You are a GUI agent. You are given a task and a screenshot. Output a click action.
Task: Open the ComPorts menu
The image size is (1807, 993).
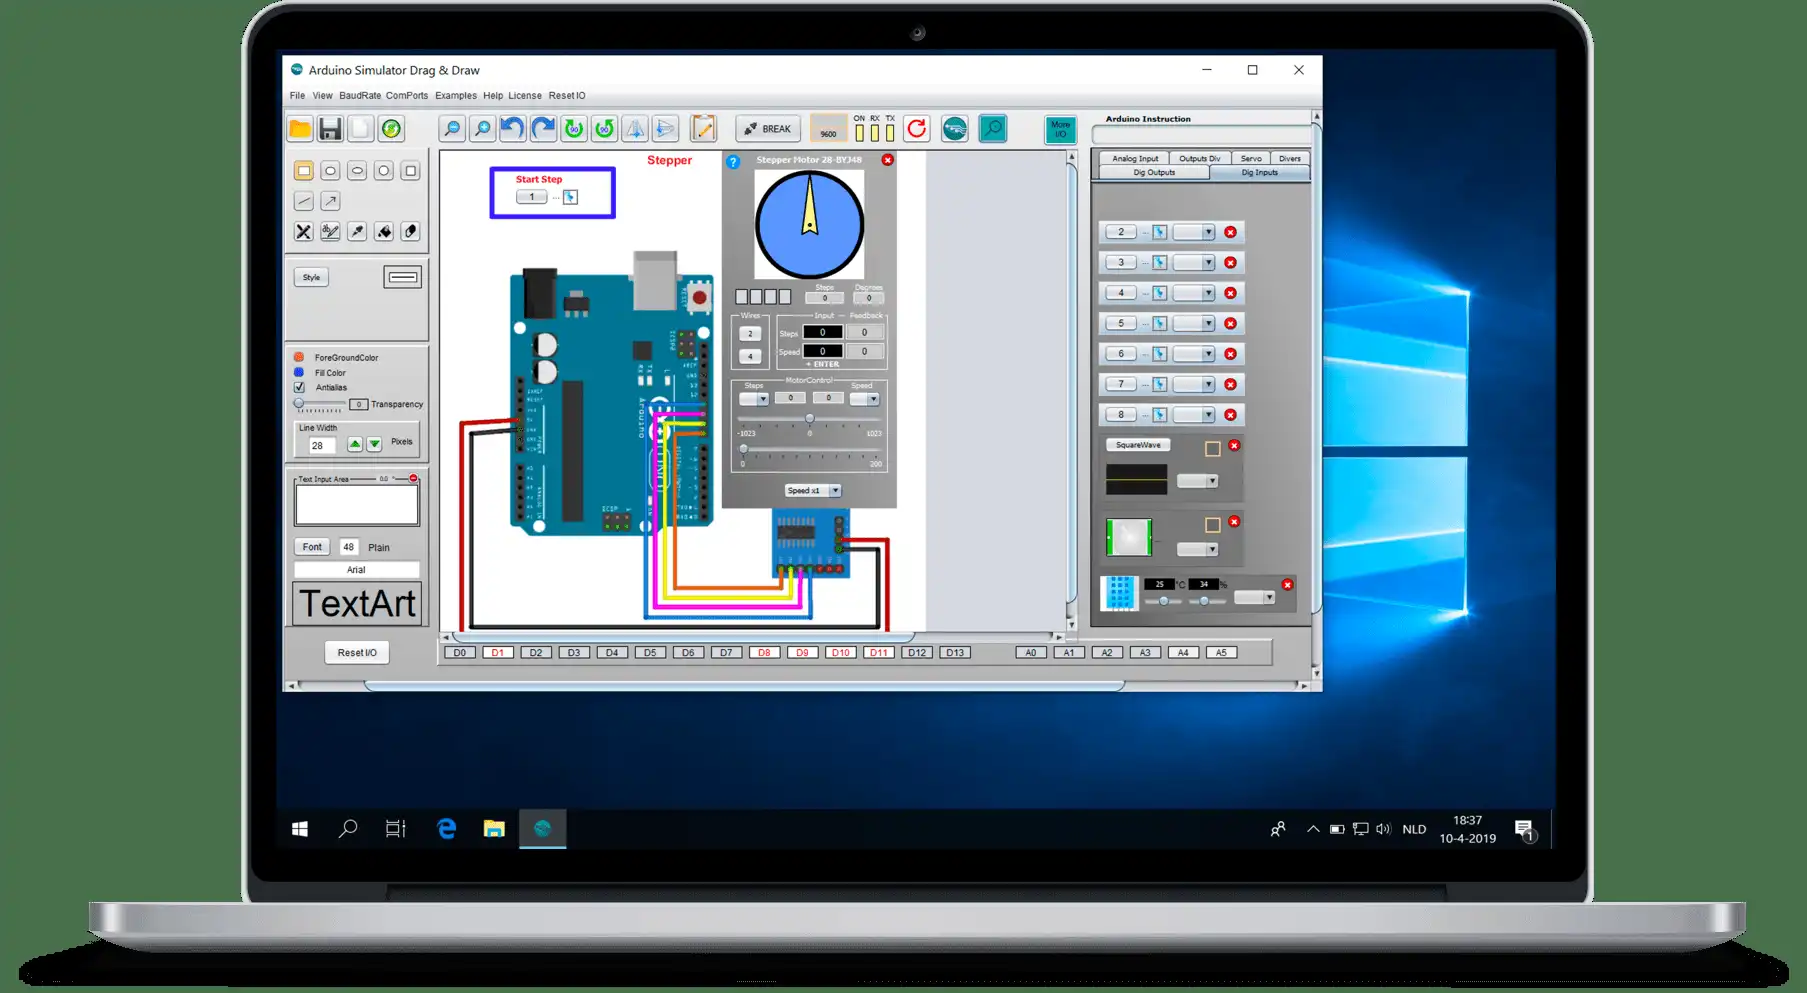pos(407,96)
